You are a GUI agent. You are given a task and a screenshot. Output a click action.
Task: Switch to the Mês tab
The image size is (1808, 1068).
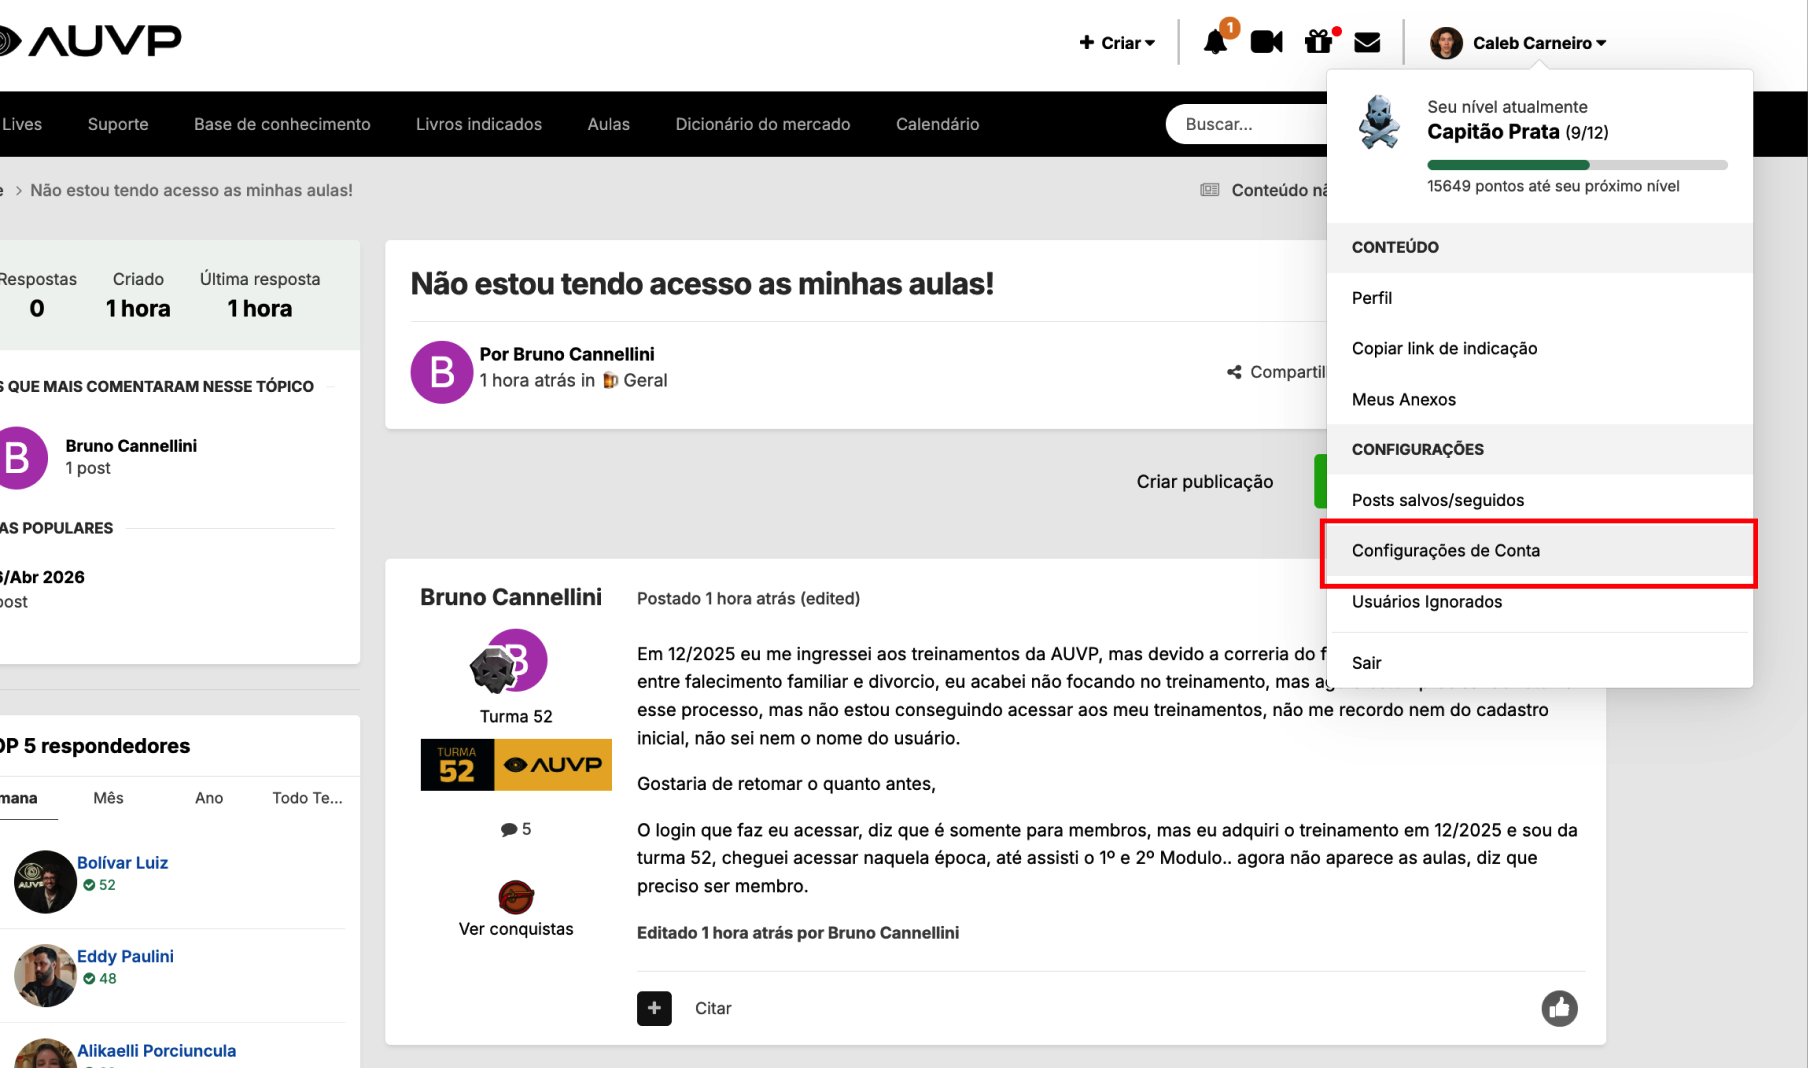pyautogui.click(x=108, y=798)
